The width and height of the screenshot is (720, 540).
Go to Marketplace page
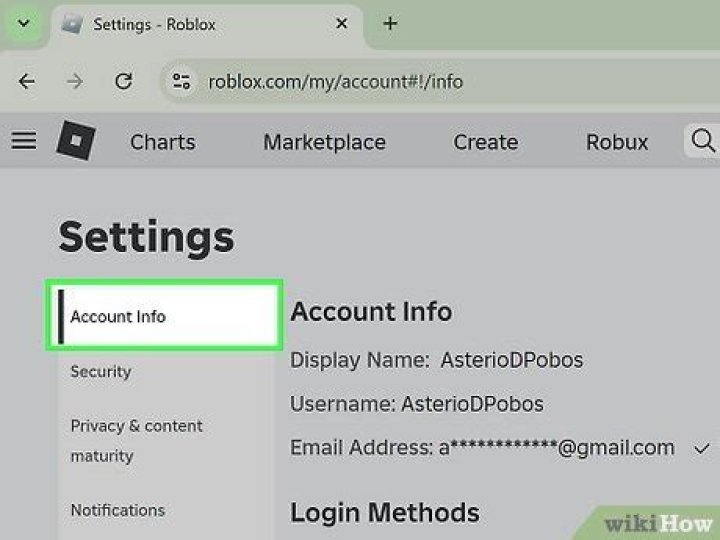pos(324,142)
